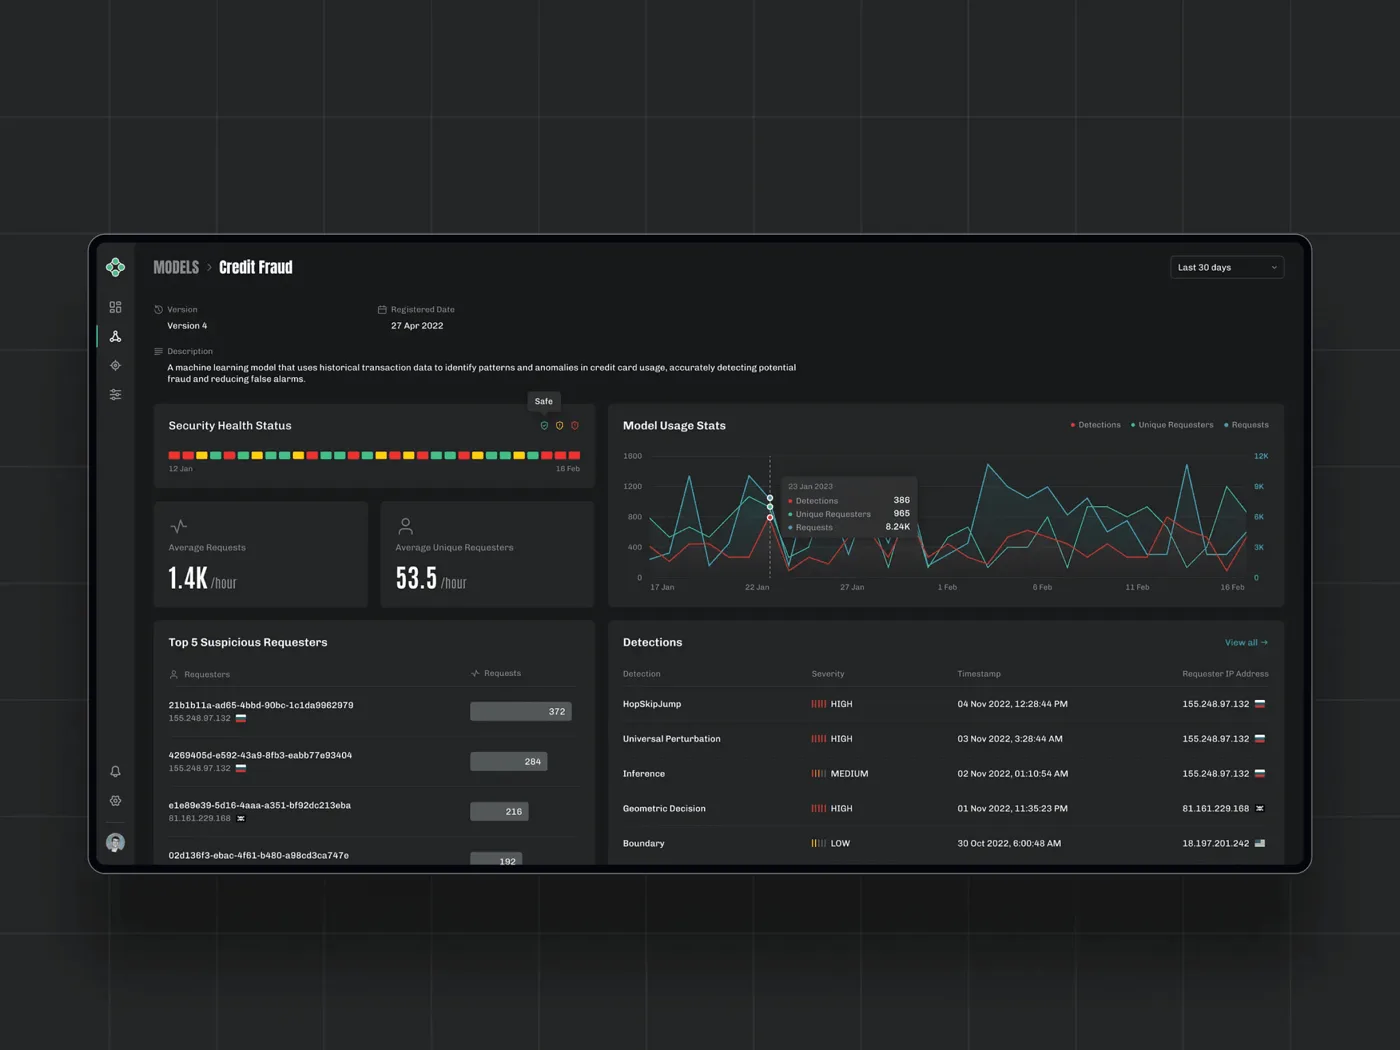The width and height of the screenshot is (1400, 1050).
Task: Click Boundary LOW severity bars icon
Action: [818, 843]
